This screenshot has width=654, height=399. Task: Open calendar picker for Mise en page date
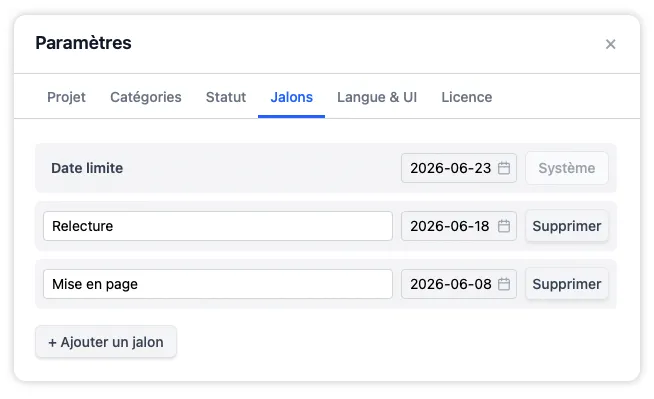pyautogui.click(x=504, y=284)
